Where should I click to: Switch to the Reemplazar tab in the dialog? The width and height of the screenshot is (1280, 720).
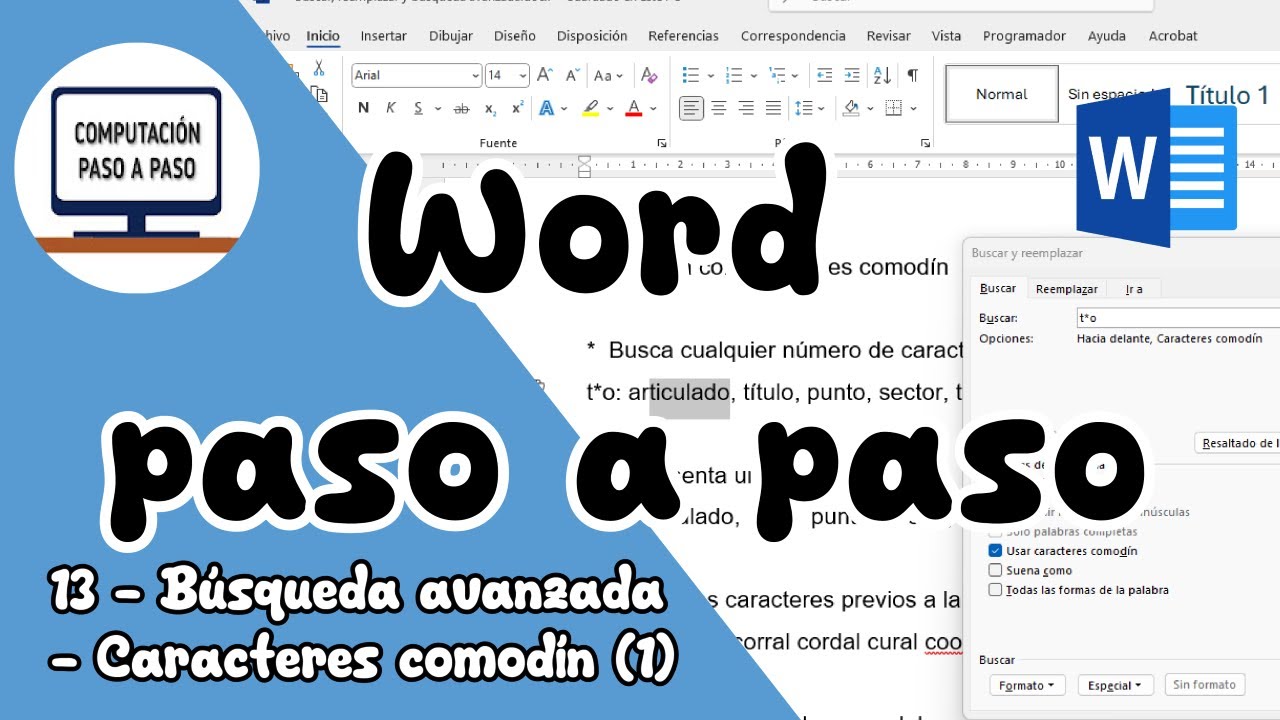click(x=1066, y=289)
